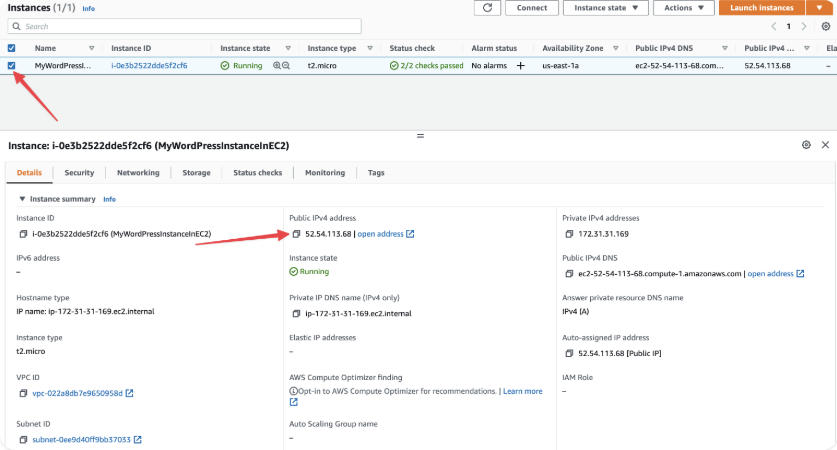This screenshot has width=837, height=450.
Task: Copy the Instance ID in summary
Action: pos(23,234)
